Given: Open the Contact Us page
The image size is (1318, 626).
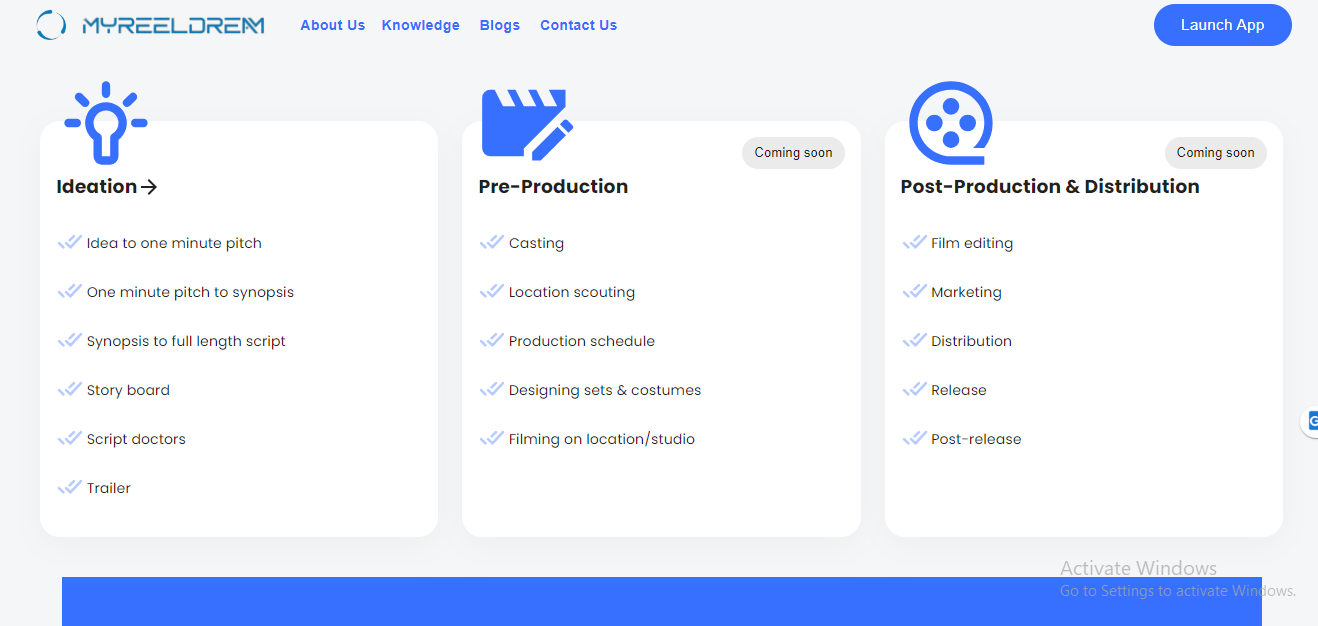Looking at the screenshot, I should tap(578, 25).
